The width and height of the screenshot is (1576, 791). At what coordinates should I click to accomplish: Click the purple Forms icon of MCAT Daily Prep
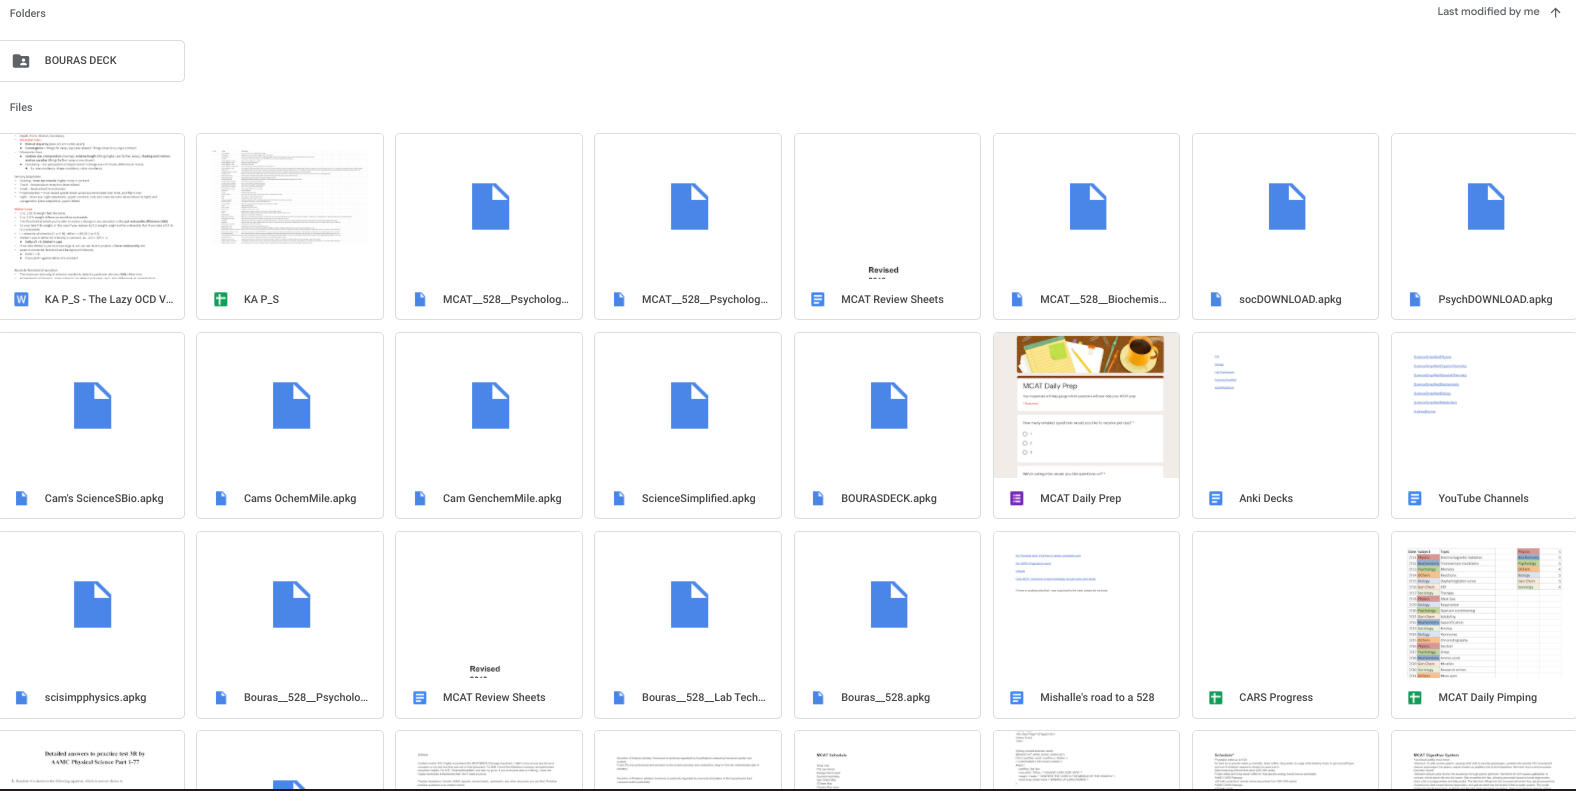1017,498
